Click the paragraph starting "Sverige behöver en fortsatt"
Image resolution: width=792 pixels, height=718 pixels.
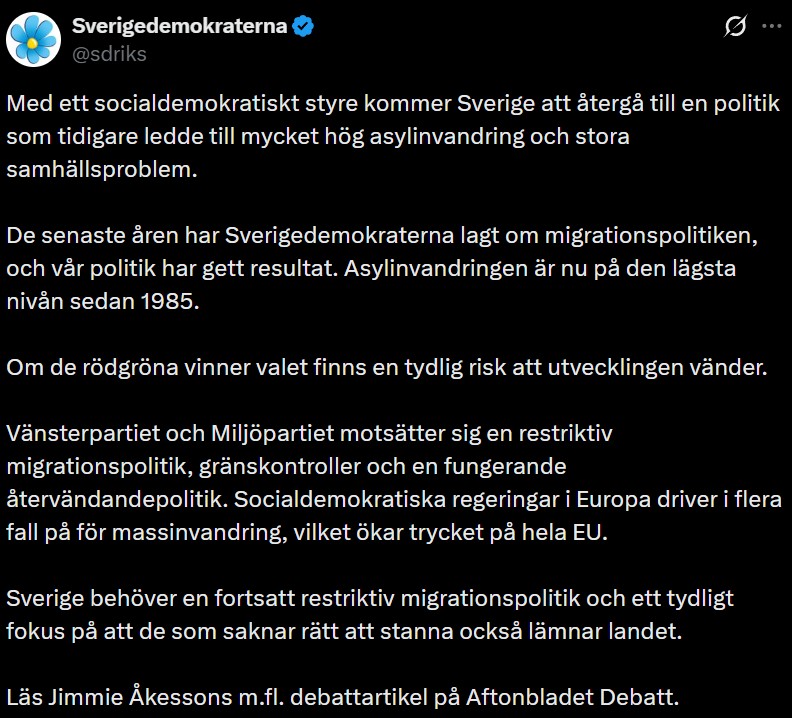coord(370,613)
